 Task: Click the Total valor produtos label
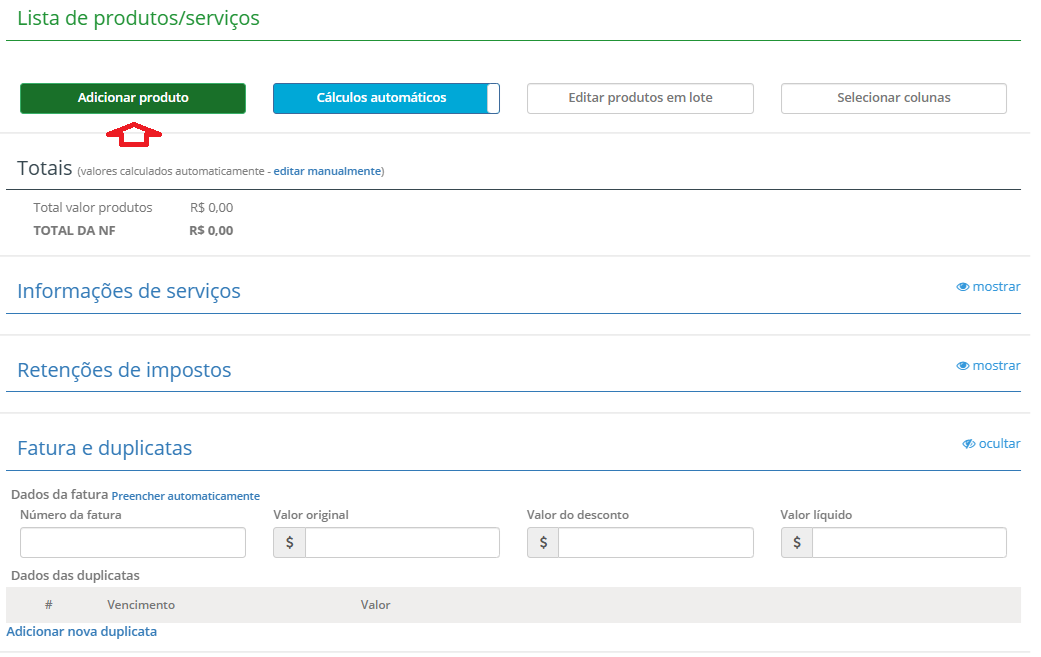93,208
